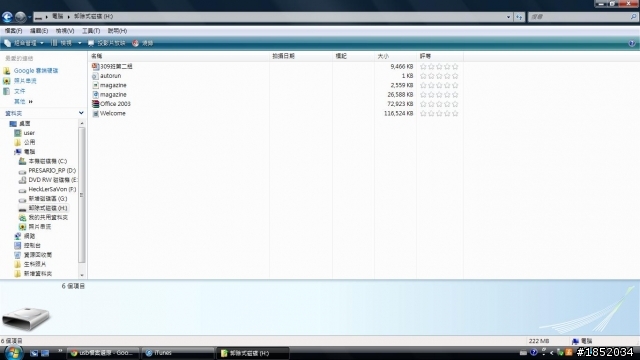640x360 pixels.
Task: Open the 新增資料夾 folder in the tree
Action: pos(33,273)
